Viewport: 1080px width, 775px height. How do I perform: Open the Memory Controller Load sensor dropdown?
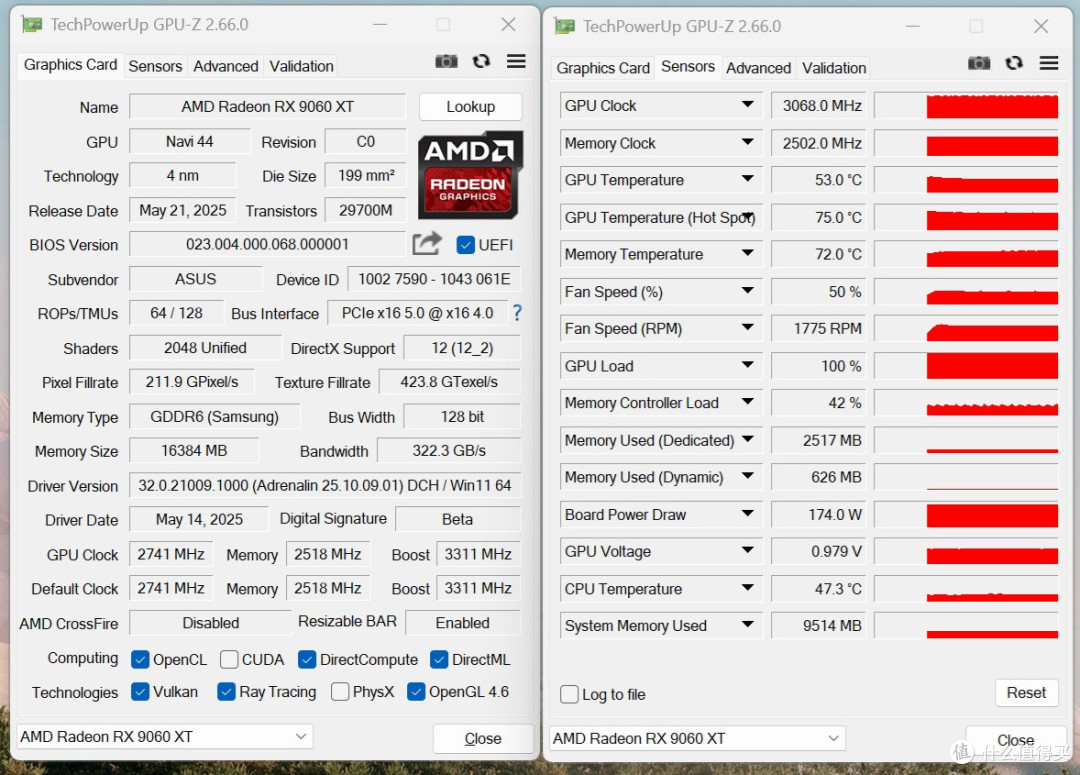pyautogui.click(x=747, y=402)
